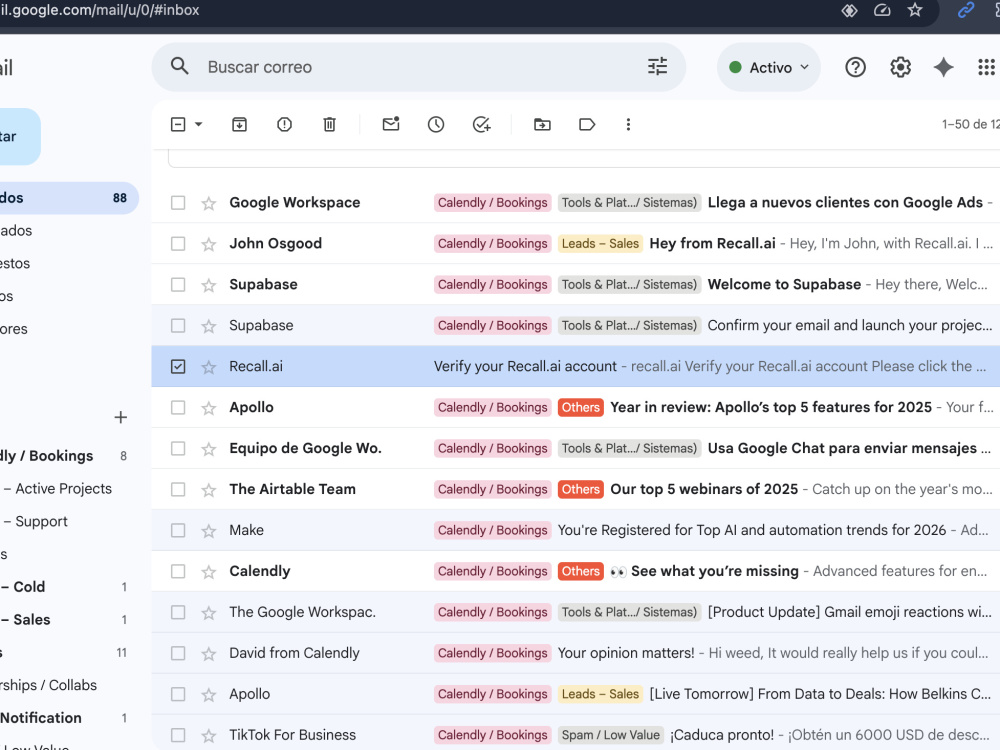Screen dimensions: 1000x750
Task: Star the John Osgood email
Action: click(x=209, y=244)
